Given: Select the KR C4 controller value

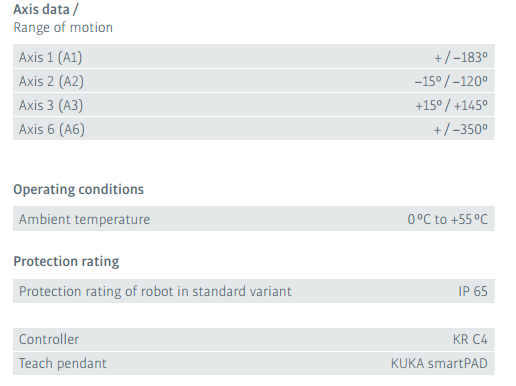Looking at the screenshot, I should (x=470, y=339).
